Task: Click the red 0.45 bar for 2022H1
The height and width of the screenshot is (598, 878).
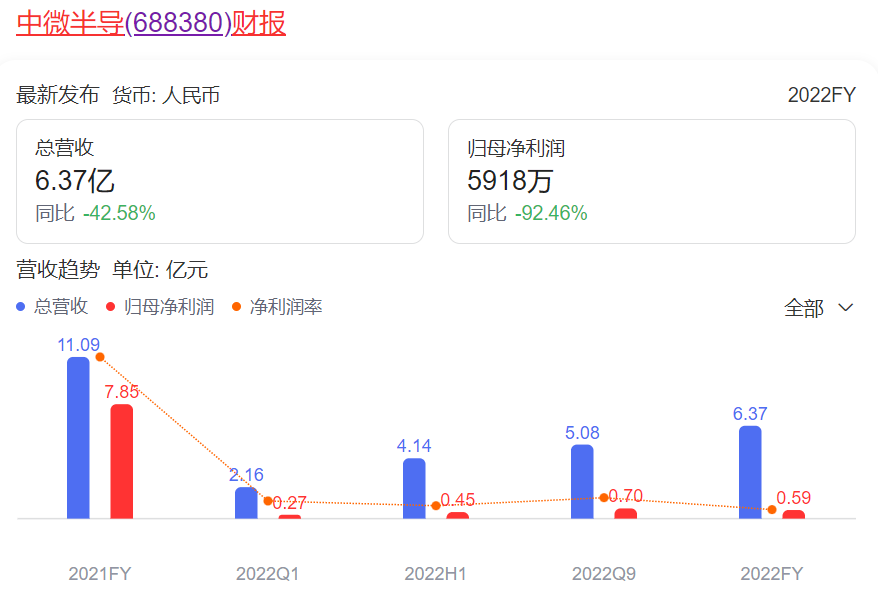Action: coord(457,515)
